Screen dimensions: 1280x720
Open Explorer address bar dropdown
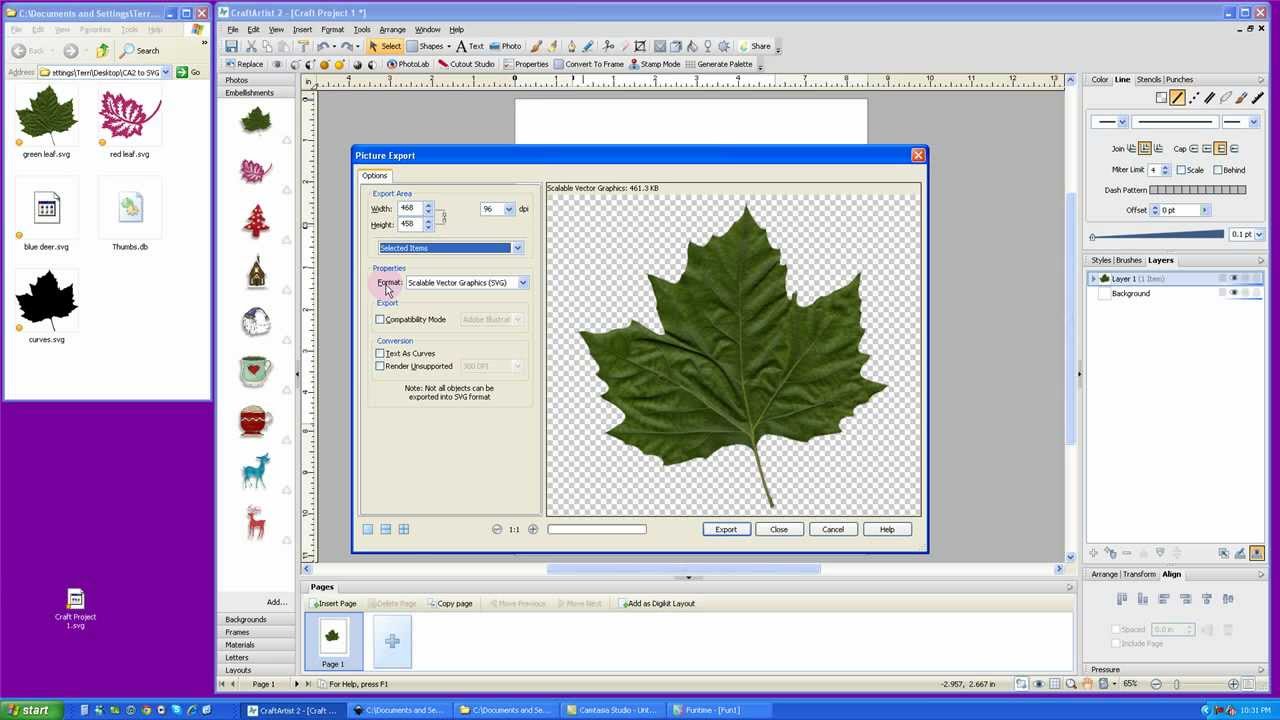click(x=166, y=72)
